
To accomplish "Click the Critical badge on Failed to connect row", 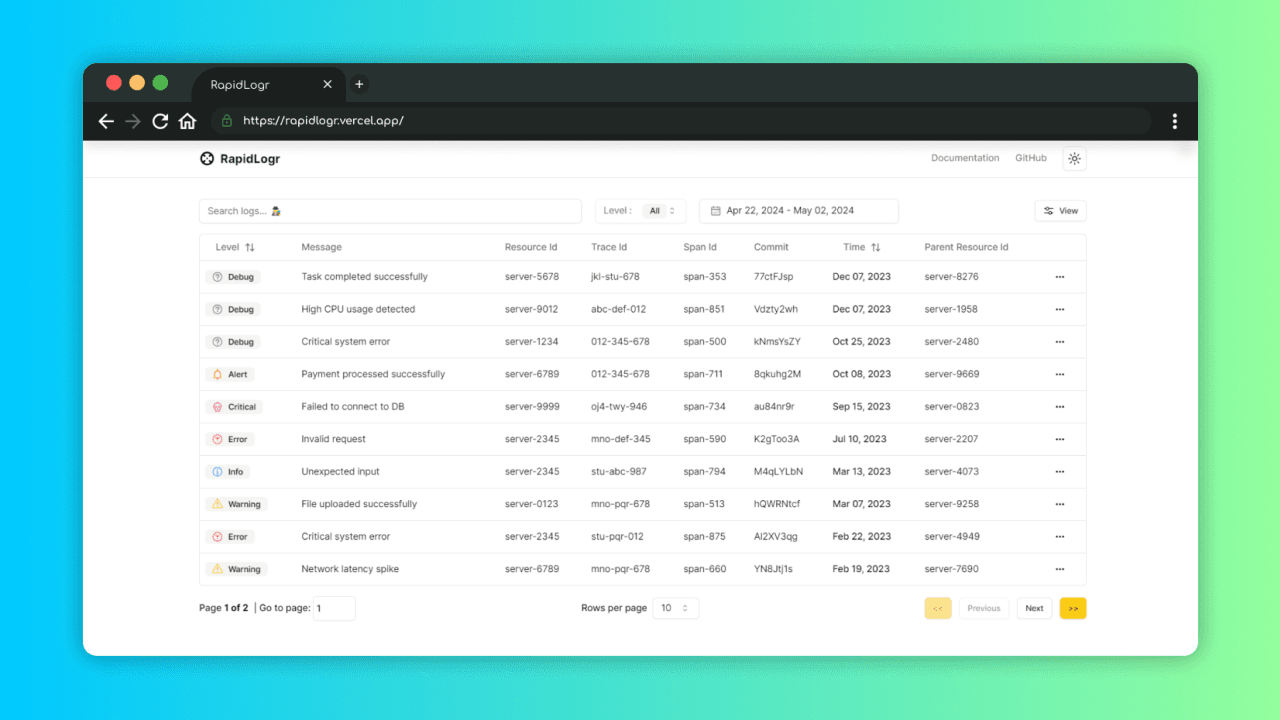I will [x=234, y=406].
